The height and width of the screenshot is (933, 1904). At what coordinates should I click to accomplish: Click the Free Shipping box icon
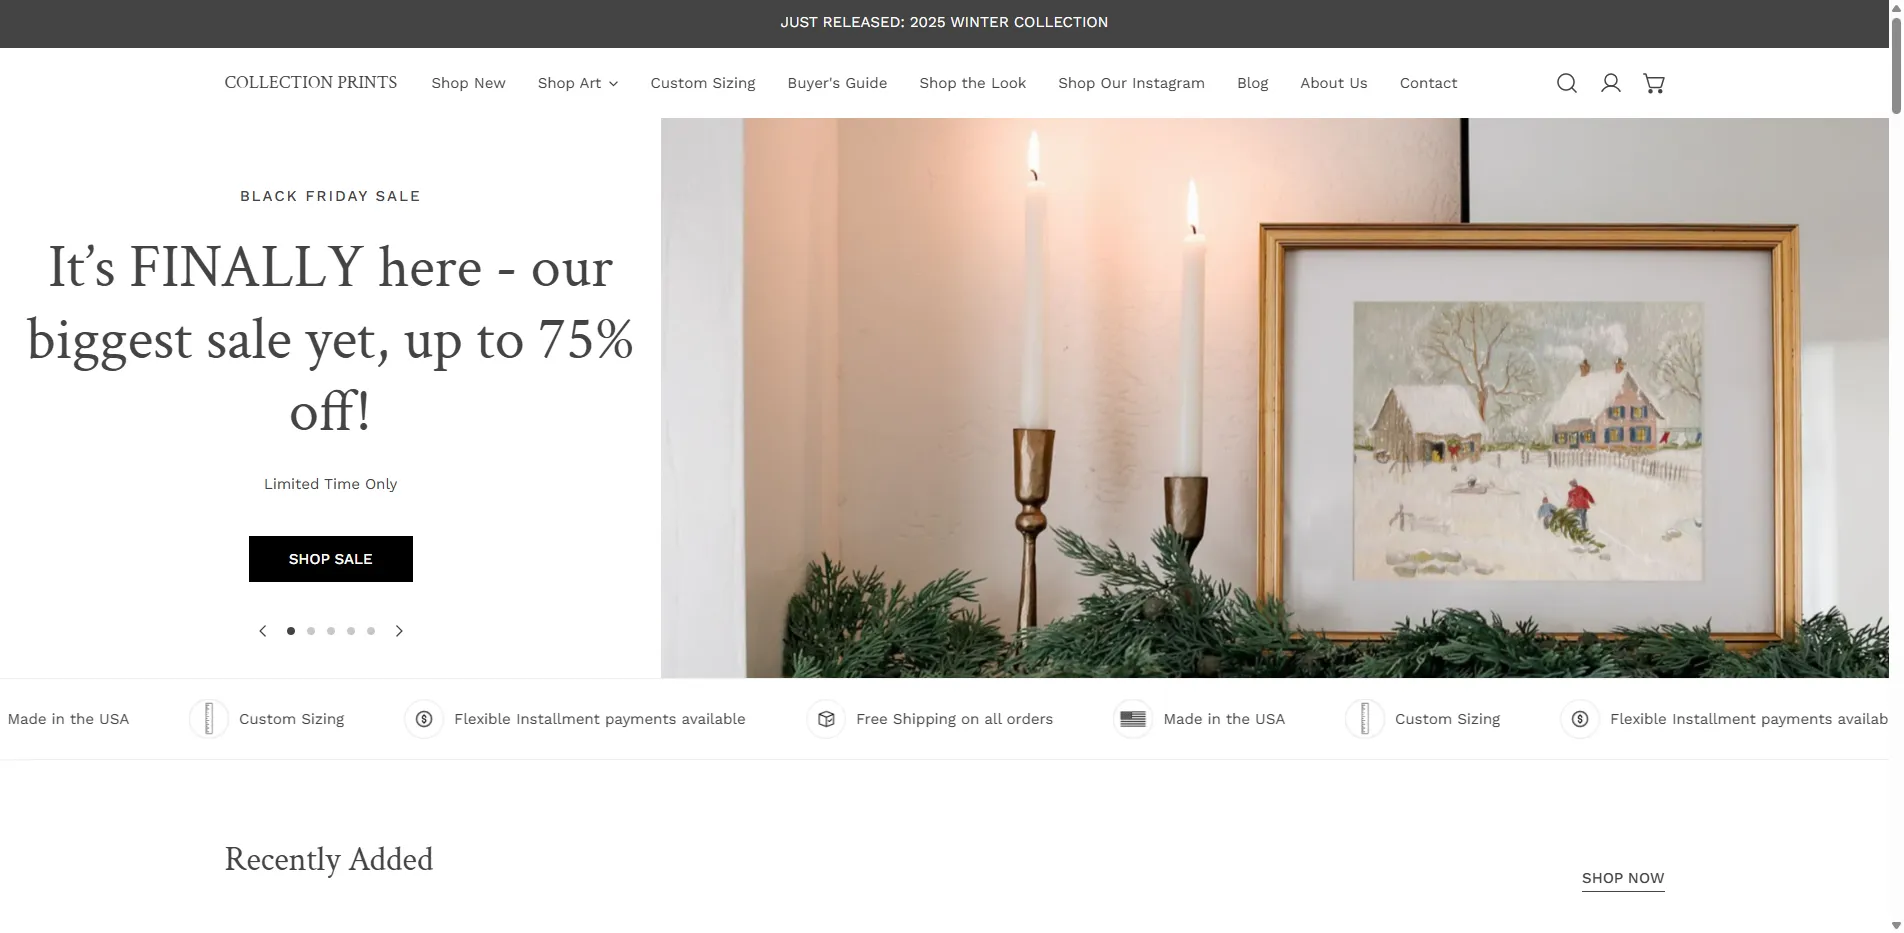point(826,719)
